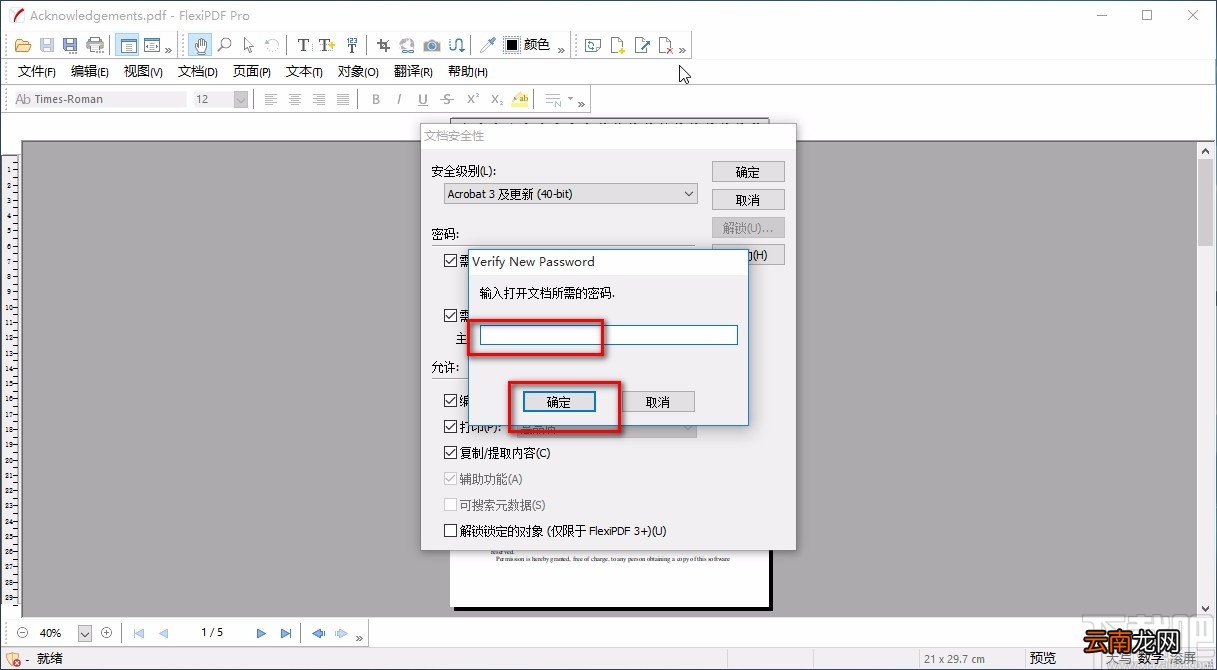Click the black 颜色 color swatch
The height and width of the screenshot is (670, 1217).
point(512,45)
